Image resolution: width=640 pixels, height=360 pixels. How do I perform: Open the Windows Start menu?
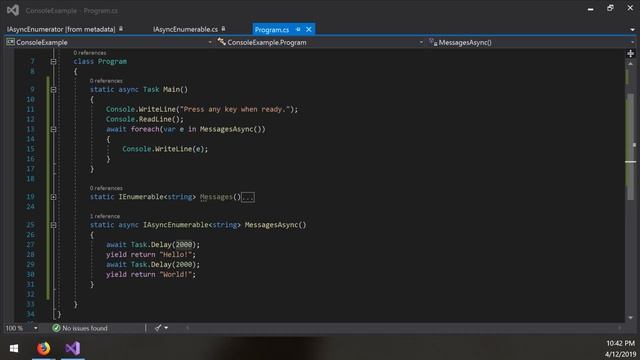point(14,349)
